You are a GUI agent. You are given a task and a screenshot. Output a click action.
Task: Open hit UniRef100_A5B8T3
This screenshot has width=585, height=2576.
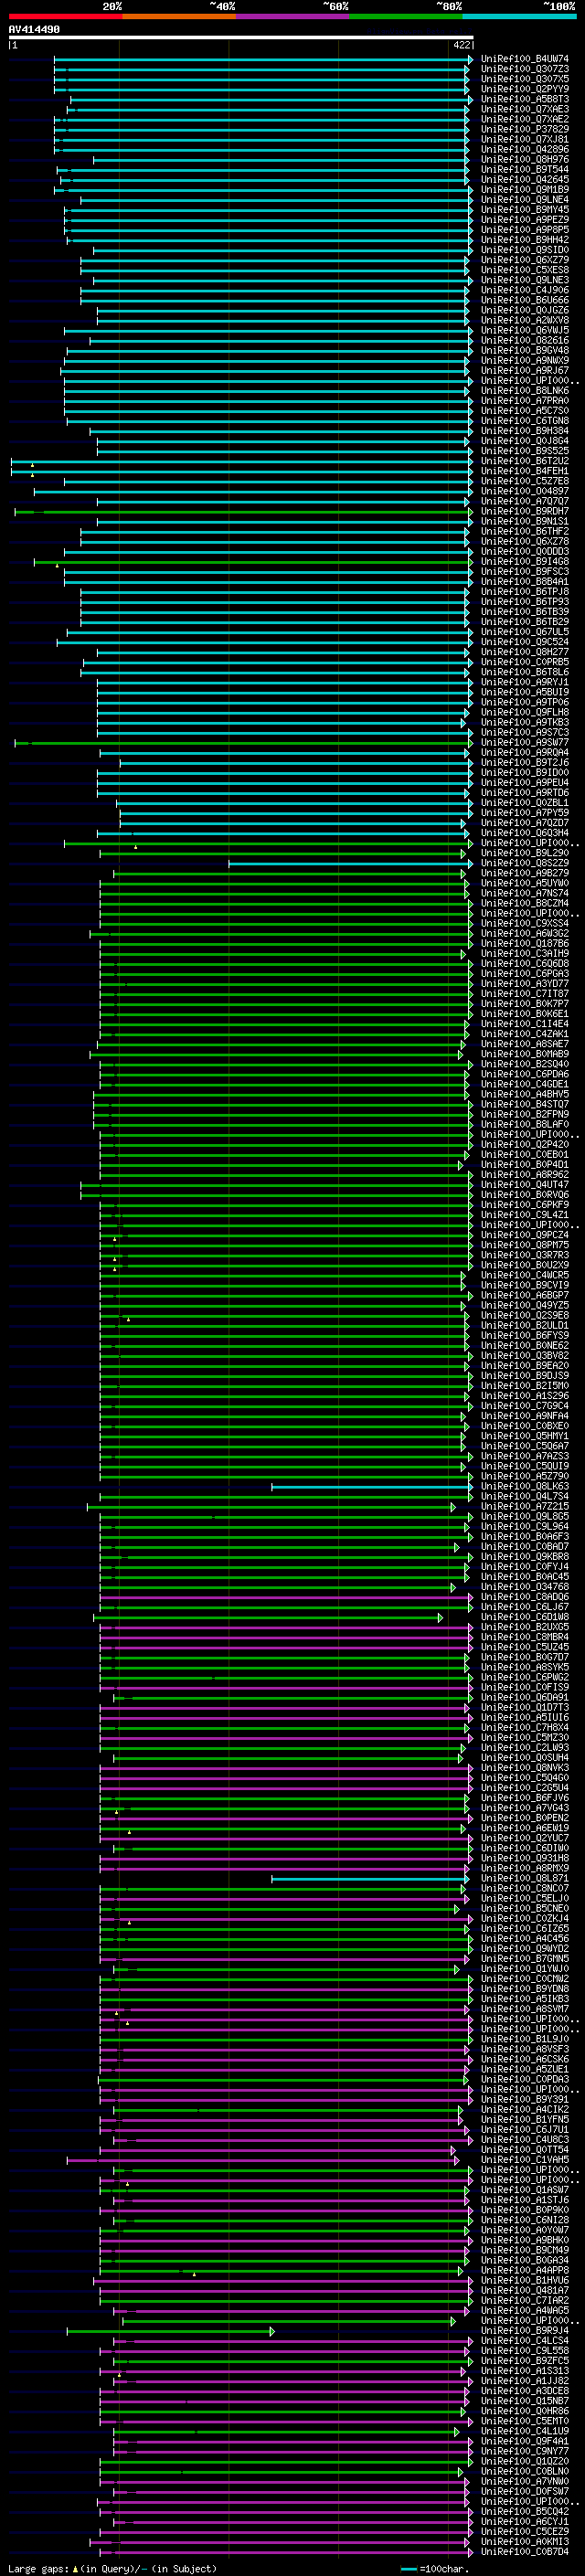click(x=525, y=99)
